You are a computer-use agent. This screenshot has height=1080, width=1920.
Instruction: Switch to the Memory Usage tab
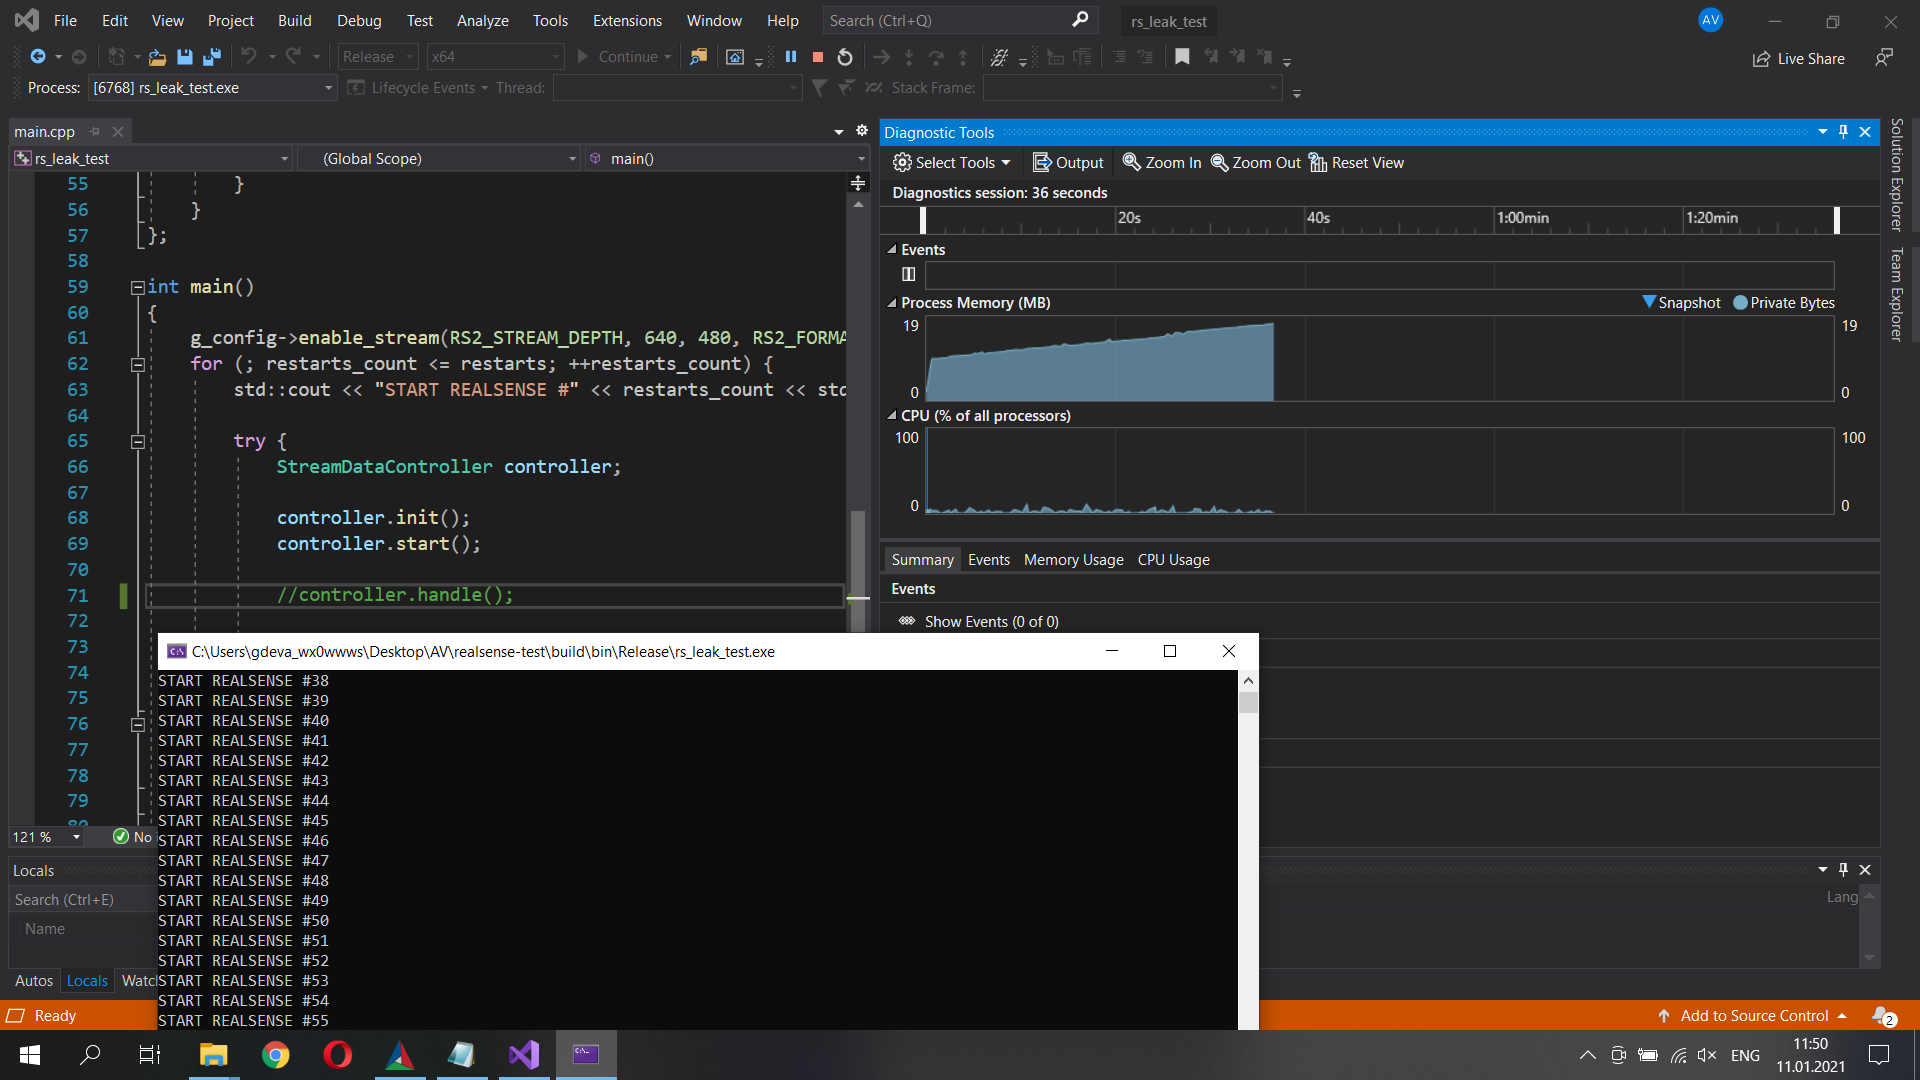click(1072, 559)
